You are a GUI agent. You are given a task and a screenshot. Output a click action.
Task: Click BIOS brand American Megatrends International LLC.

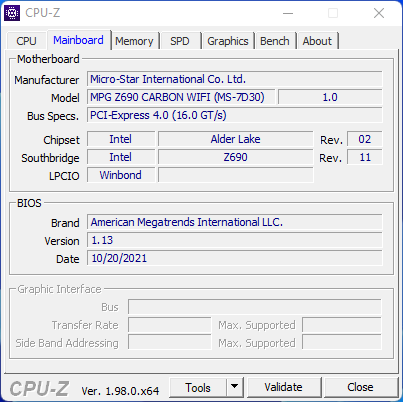(235, 222)
